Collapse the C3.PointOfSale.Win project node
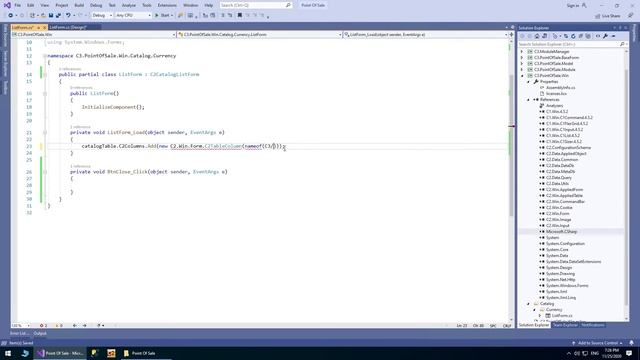Image resolution: width=640 pixels, height=360 pixels. (522, 76)
